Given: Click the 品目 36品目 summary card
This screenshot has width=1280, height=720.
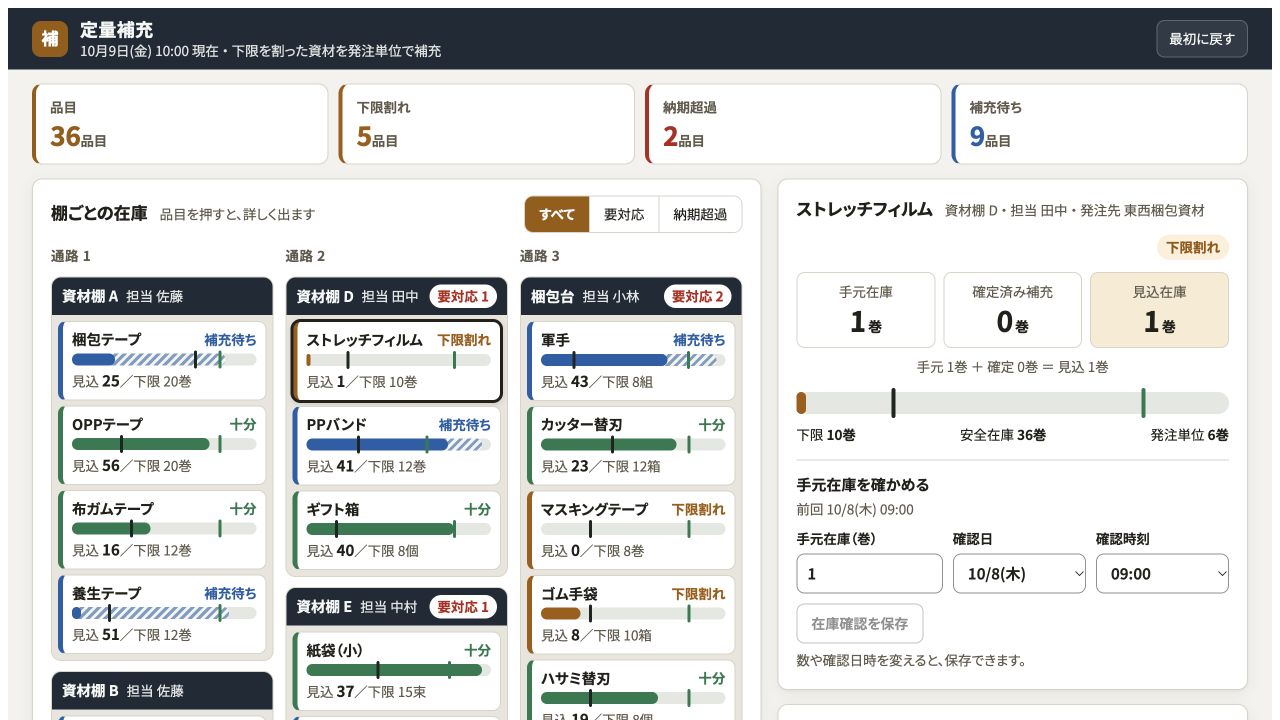Looking at the screenshot, I should click(180, 124).
